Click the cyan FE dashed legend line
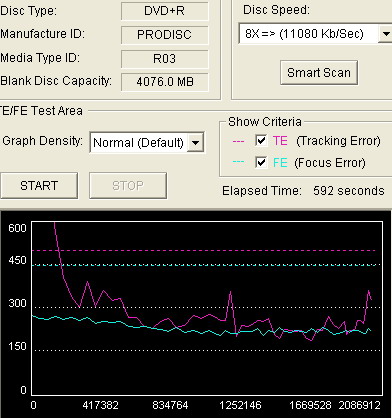The height and width of the screenshot is (418, 392). tap(238, 162)
